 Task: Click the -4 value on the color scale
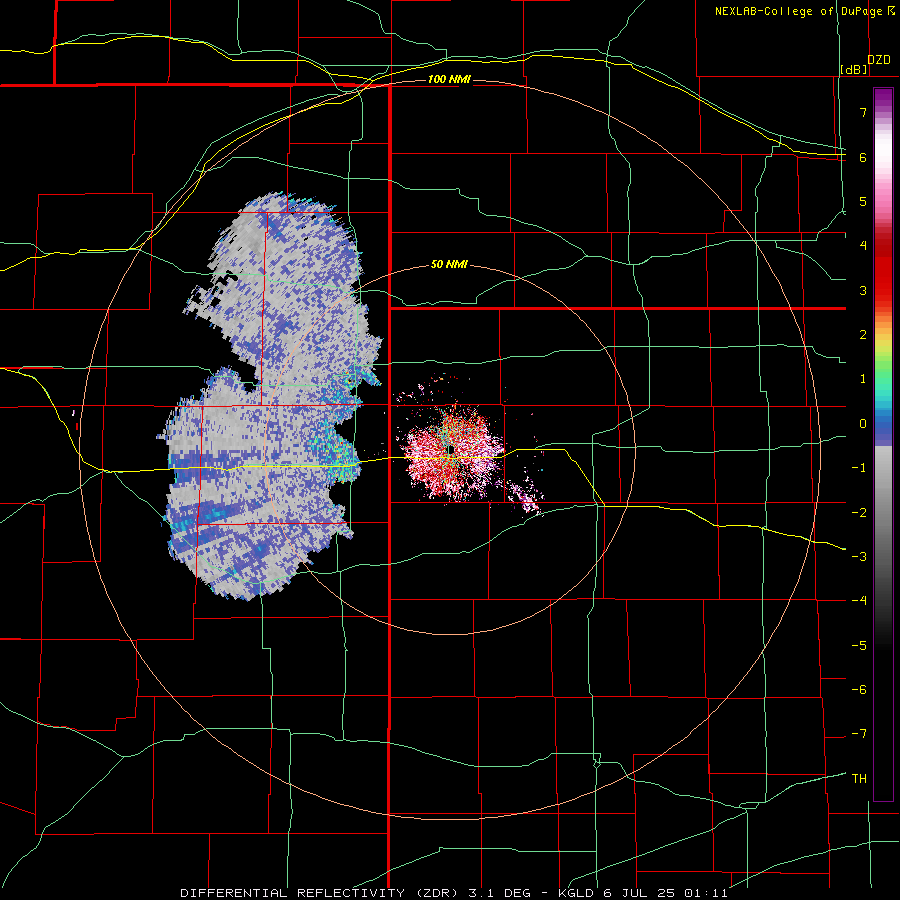click(x=859, y=601)
